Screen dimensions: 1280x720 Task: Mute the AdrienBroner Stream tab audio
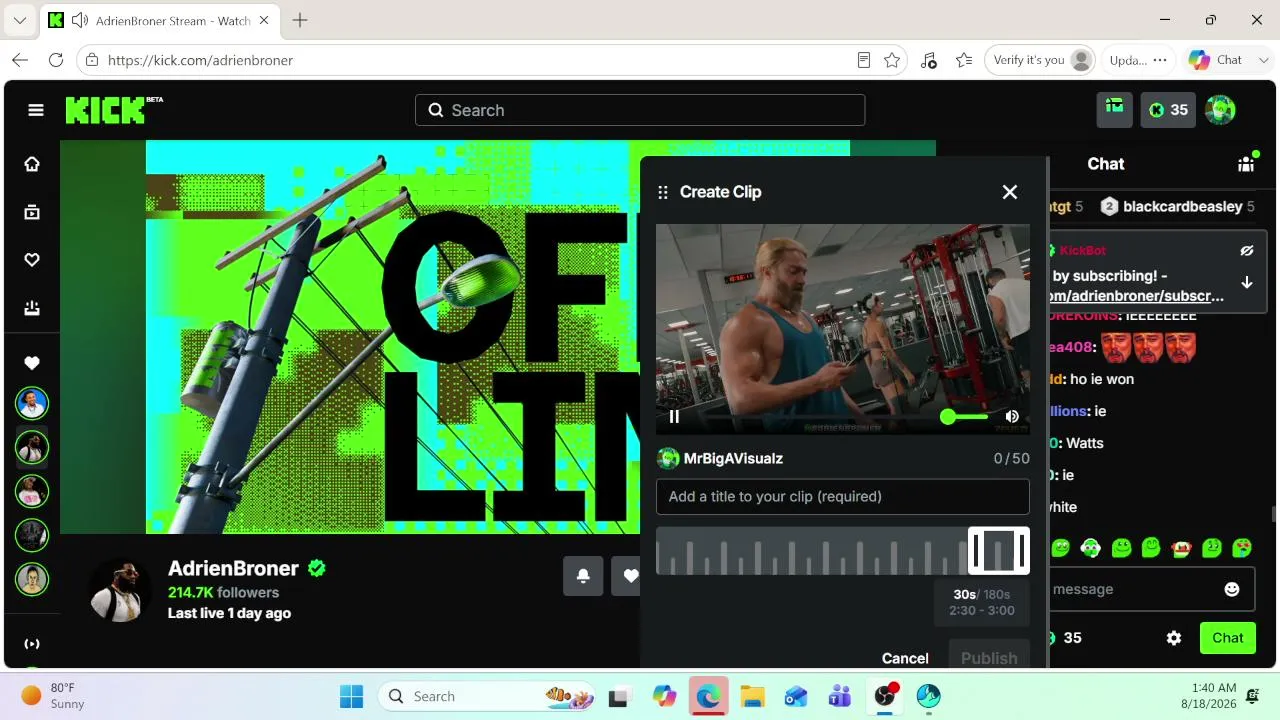click(x=80, y=20)
